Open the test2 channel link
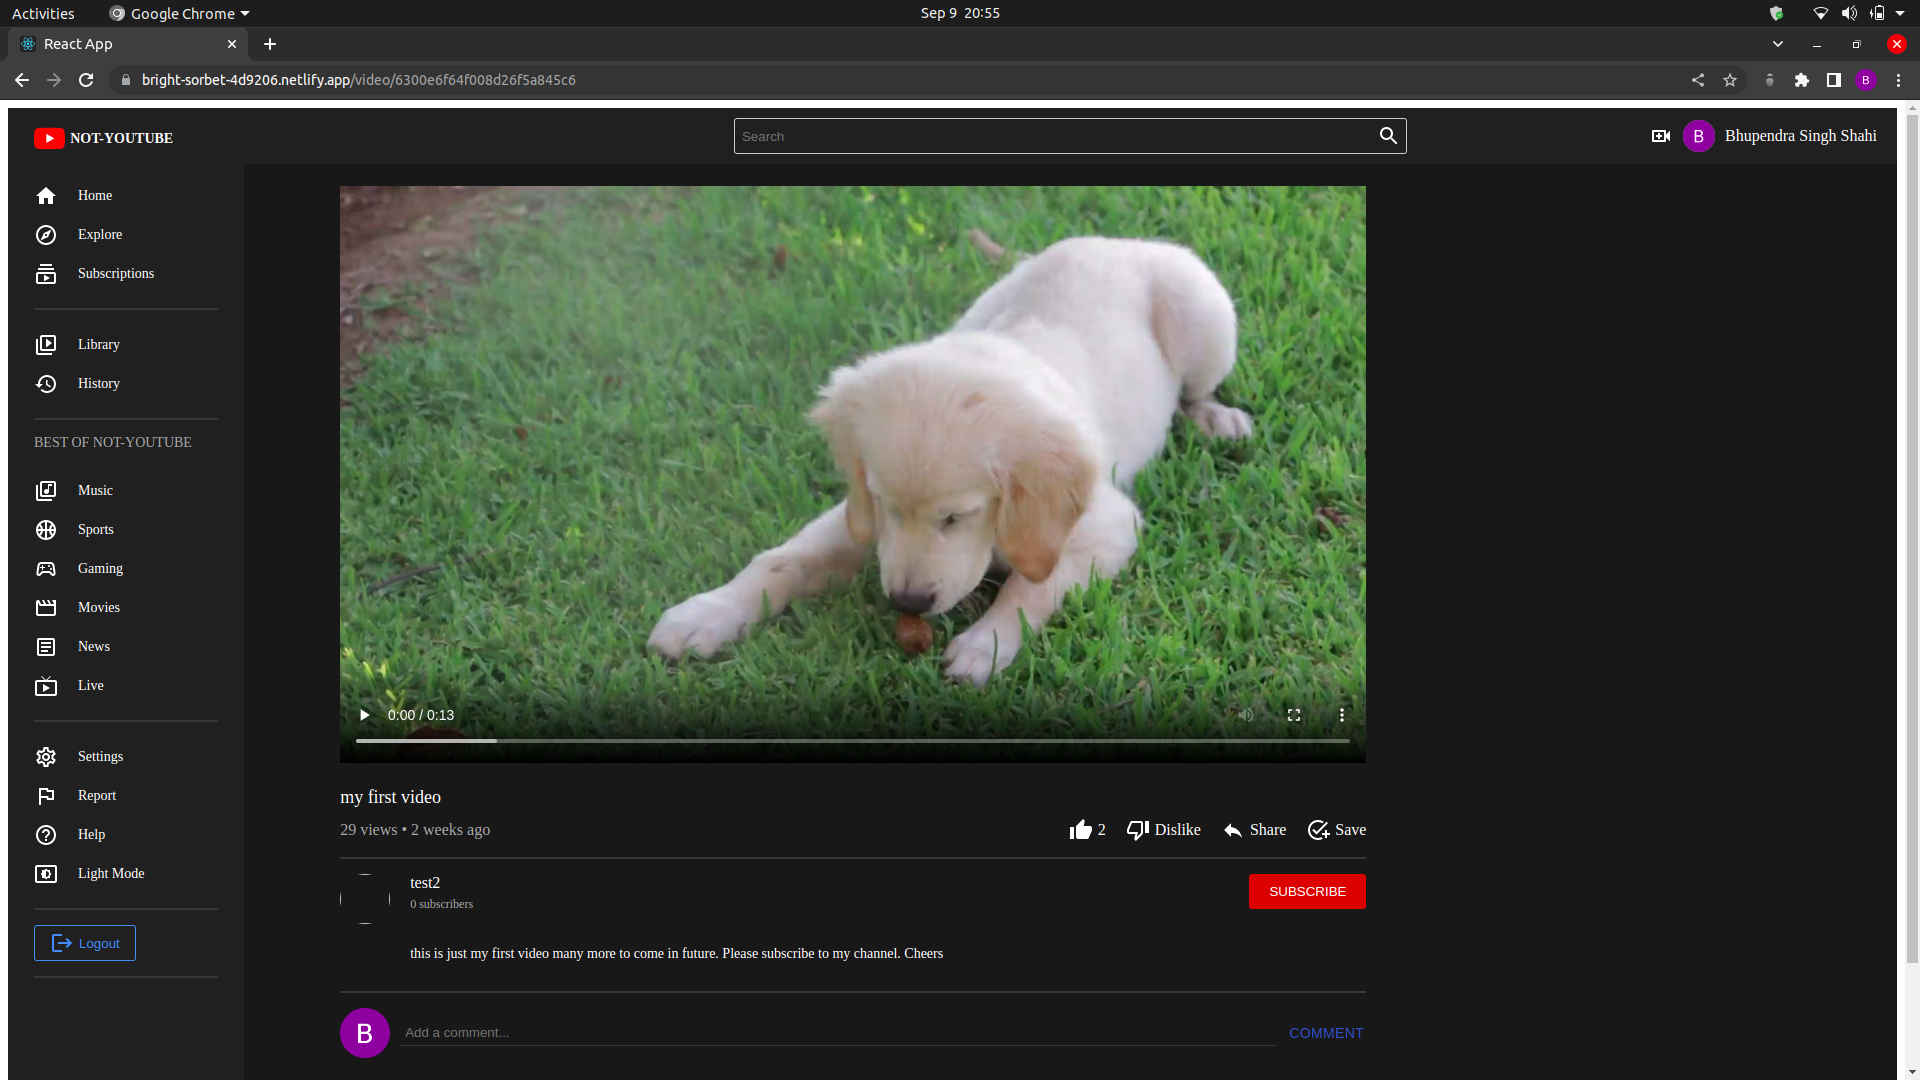 point(424,882)
